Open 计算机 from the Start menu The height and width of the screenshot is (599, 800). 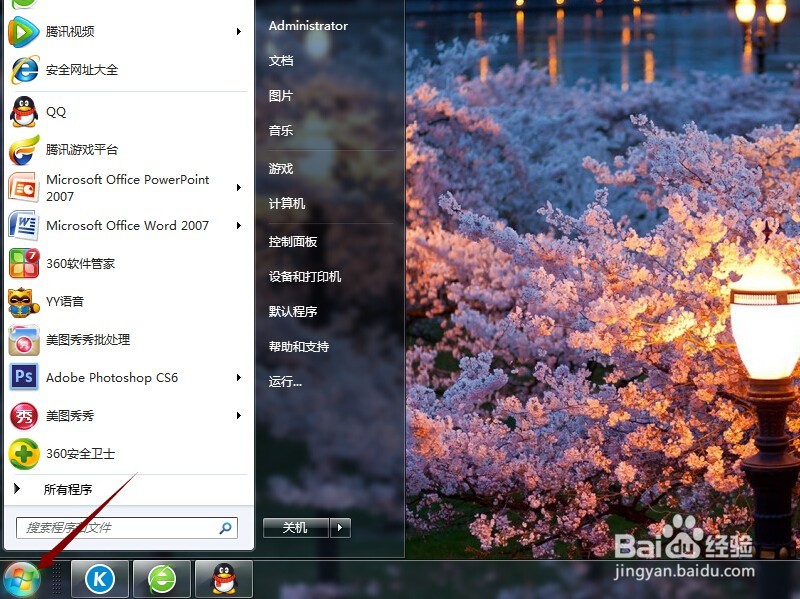tap(287, 204)
